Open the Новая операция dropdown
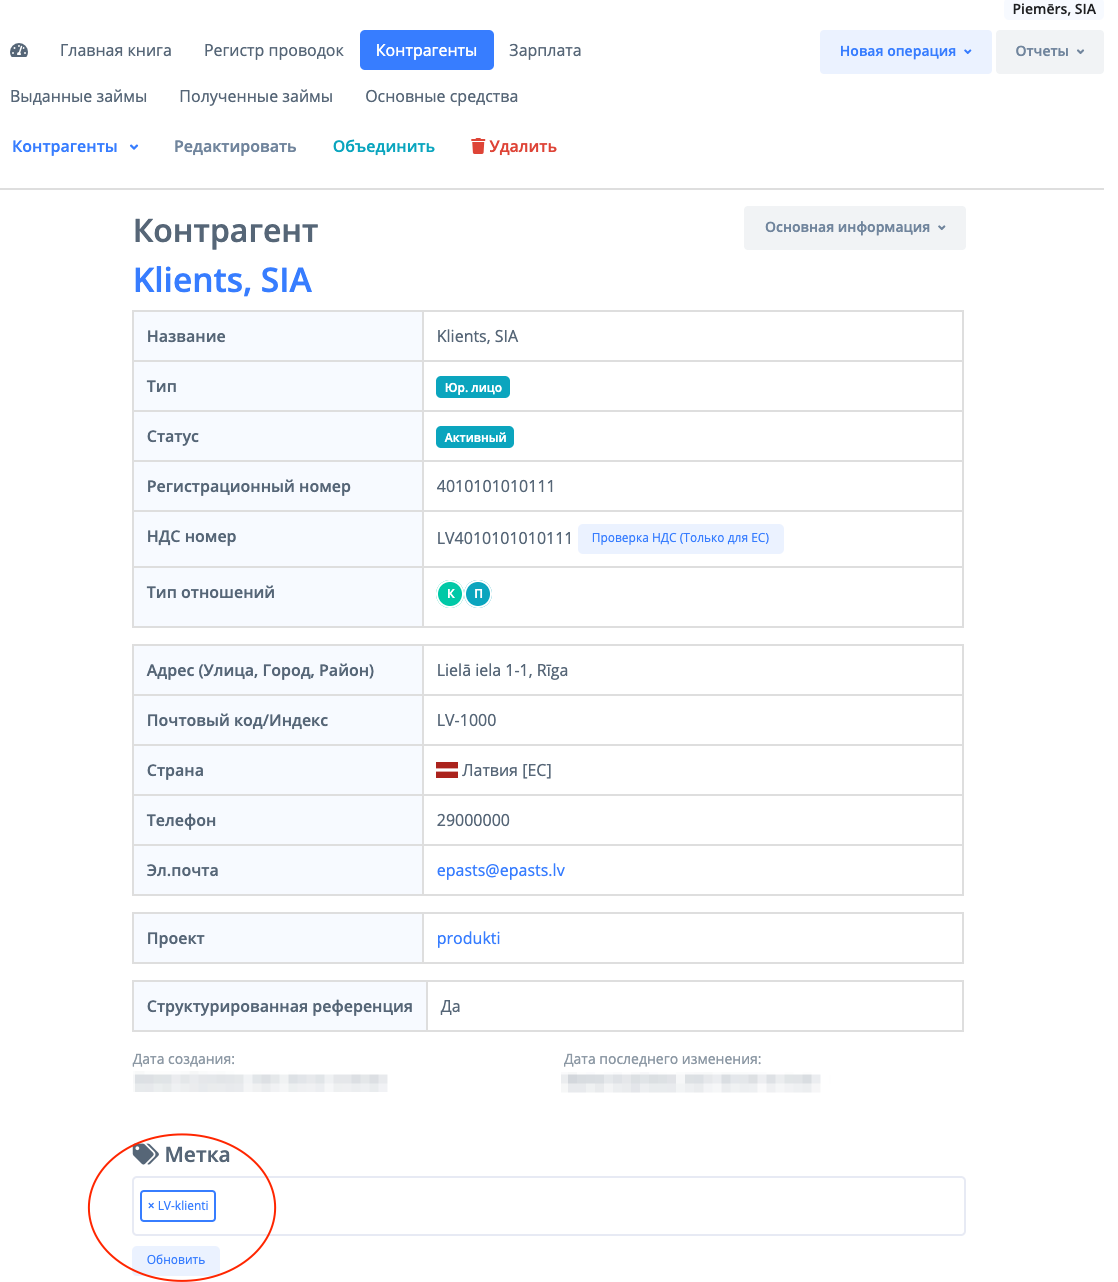Image resolution: width=1118 pixels, height=1282 pixels. [905, 51]
